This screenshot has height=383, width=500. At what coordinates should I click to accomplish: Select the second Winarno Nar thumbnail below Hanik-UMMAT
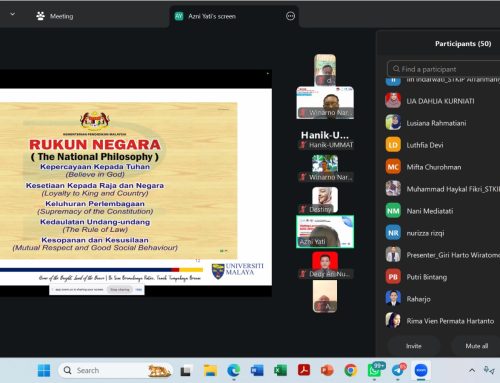pyautogui.click(x=325, y=168)
